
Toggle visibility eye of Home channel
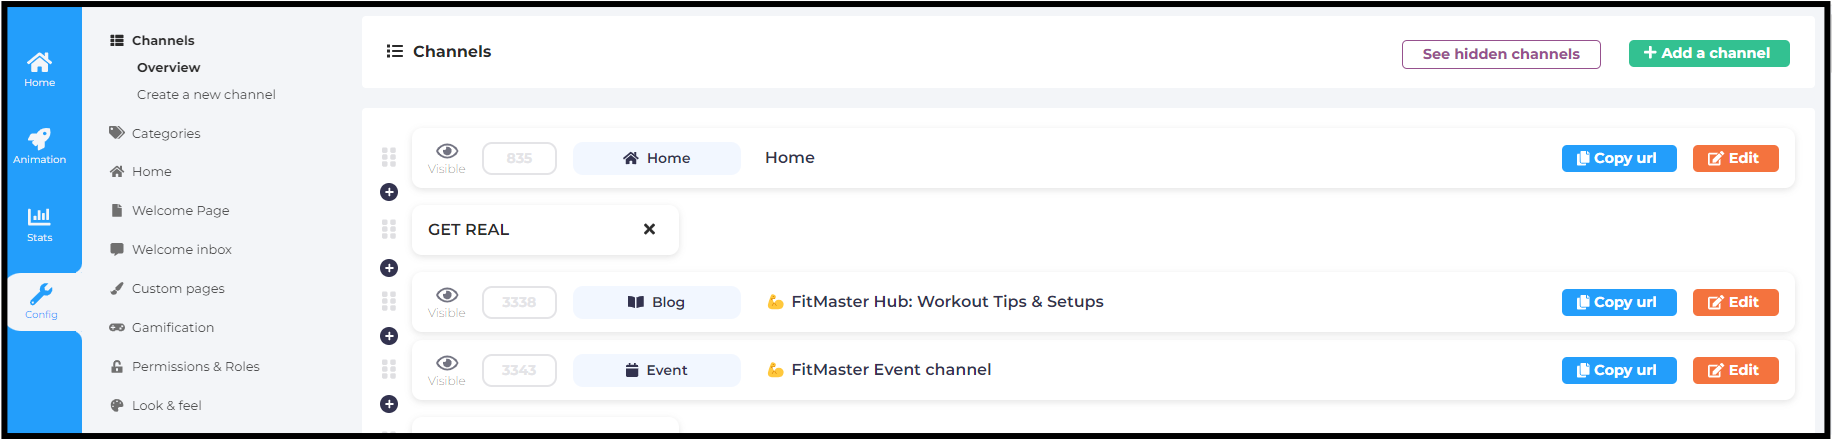[x=447, y=152]
